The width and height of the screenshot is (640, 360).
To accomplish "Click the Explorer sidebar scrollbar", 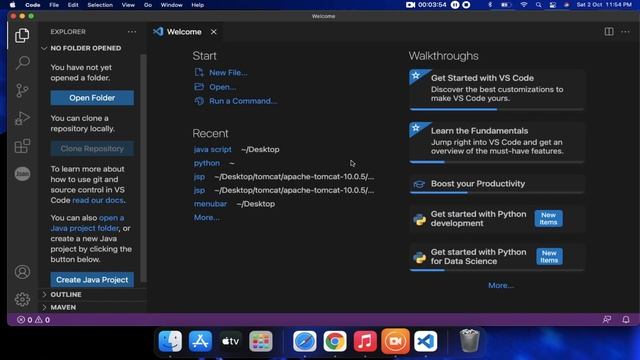I will click(143, 168).
